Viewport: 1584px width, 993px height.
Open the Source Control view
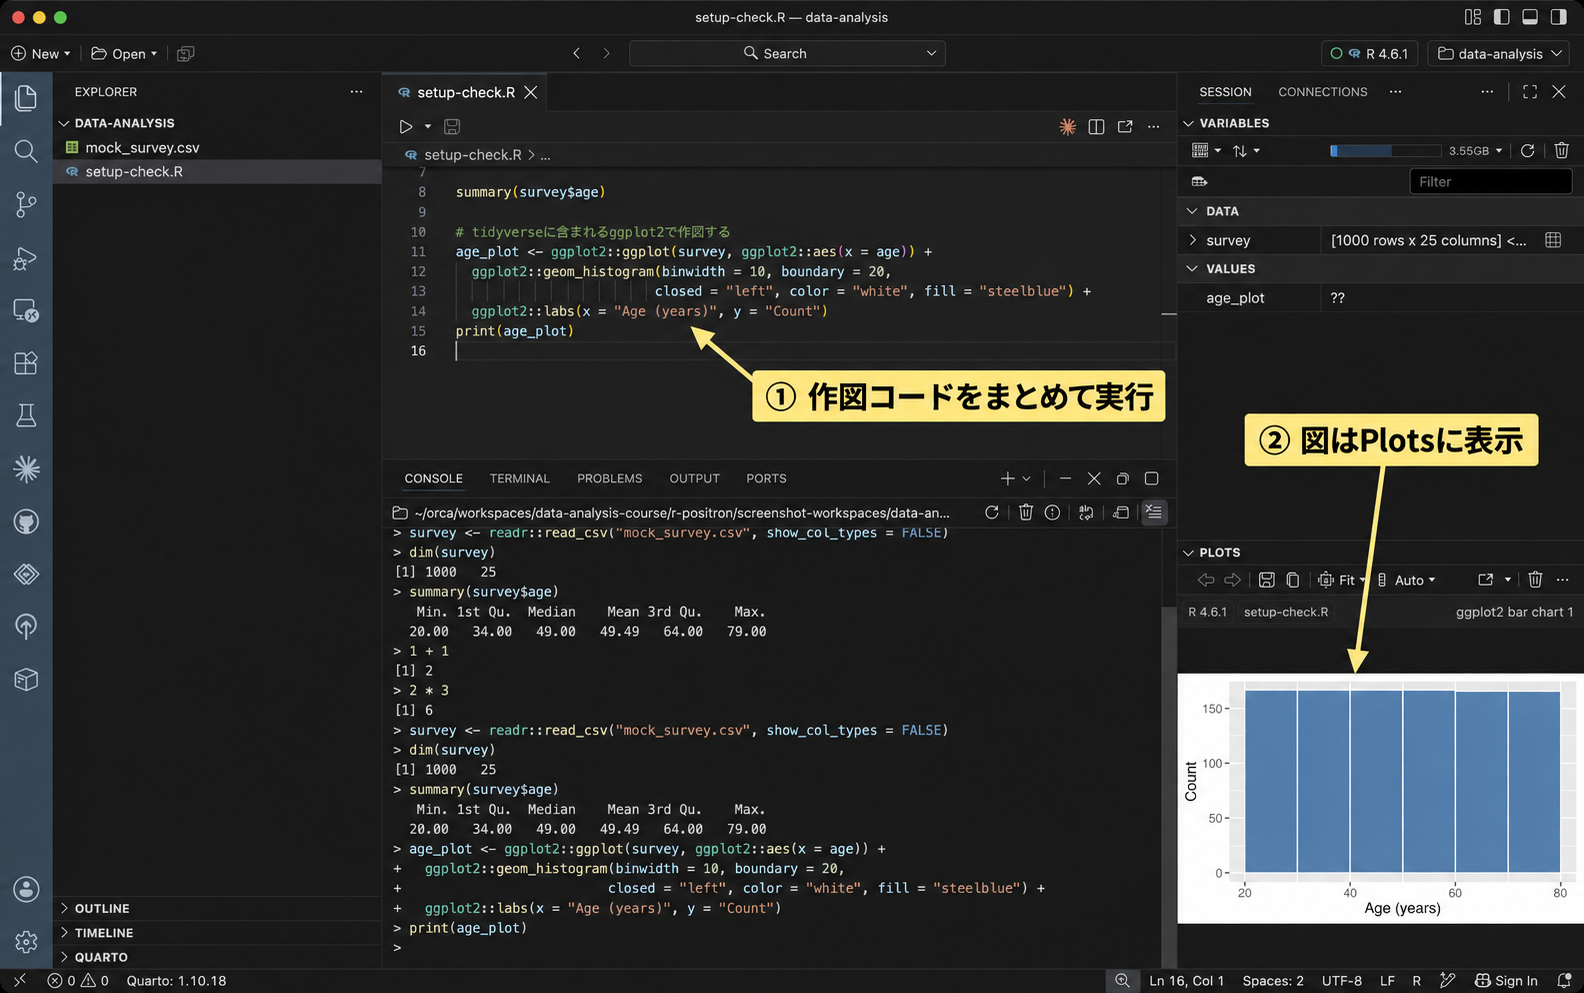coord(26,204)
